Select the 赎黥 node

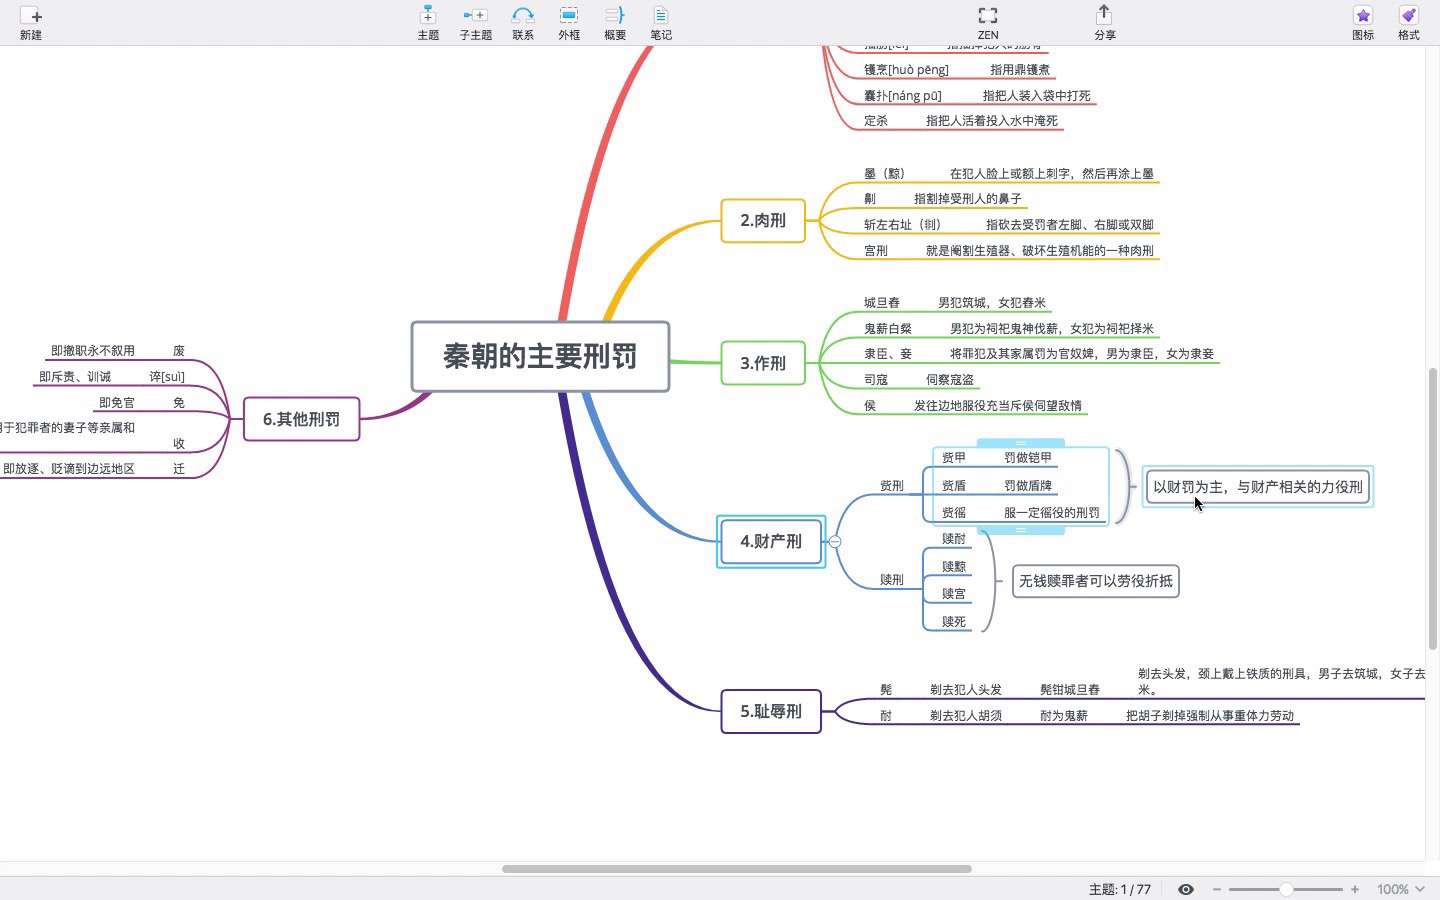954,567
